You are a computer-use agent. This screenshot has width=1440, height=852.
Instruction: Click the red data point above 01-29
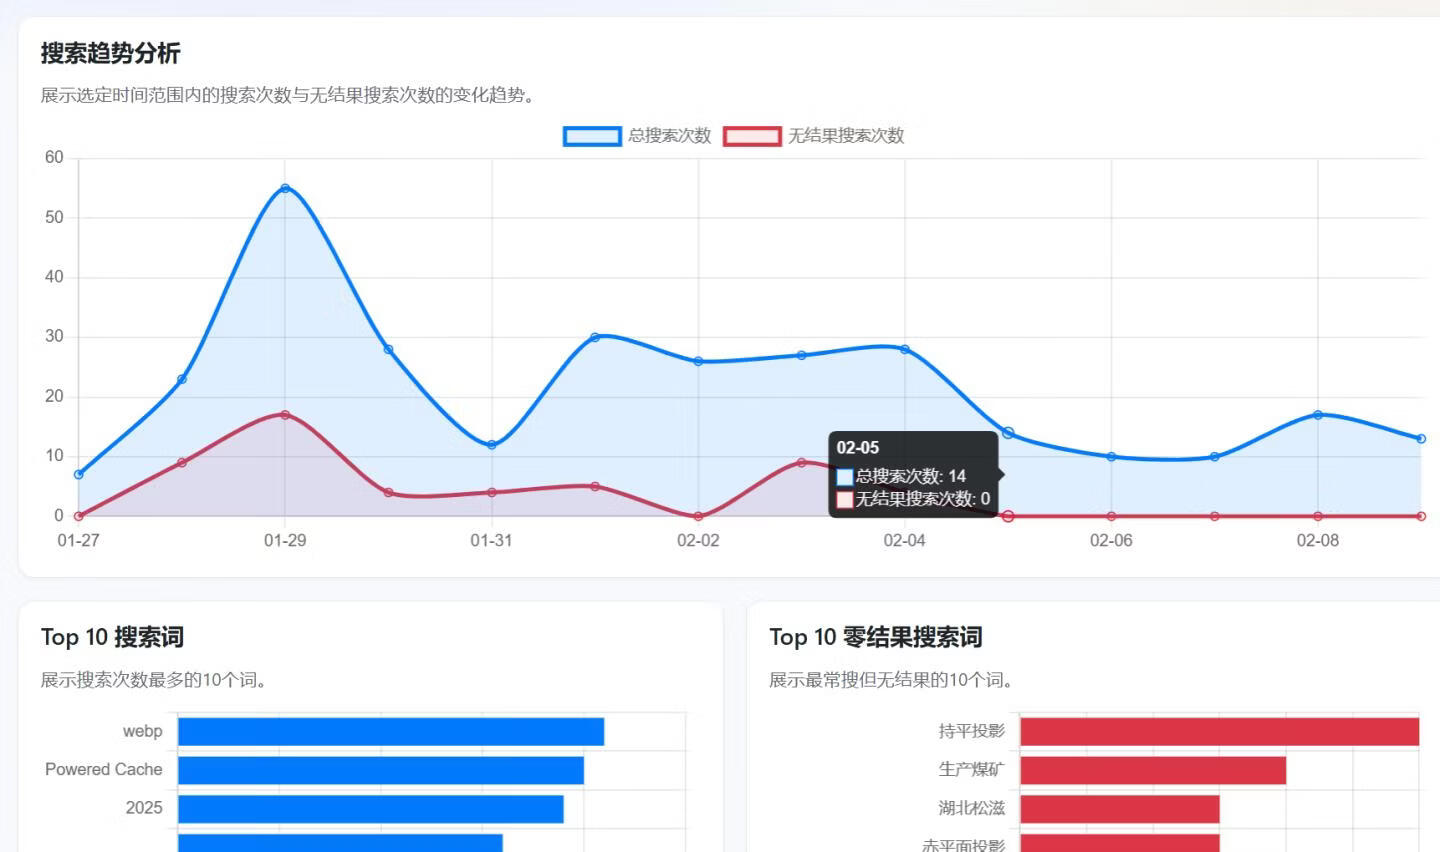pos(285,414)
